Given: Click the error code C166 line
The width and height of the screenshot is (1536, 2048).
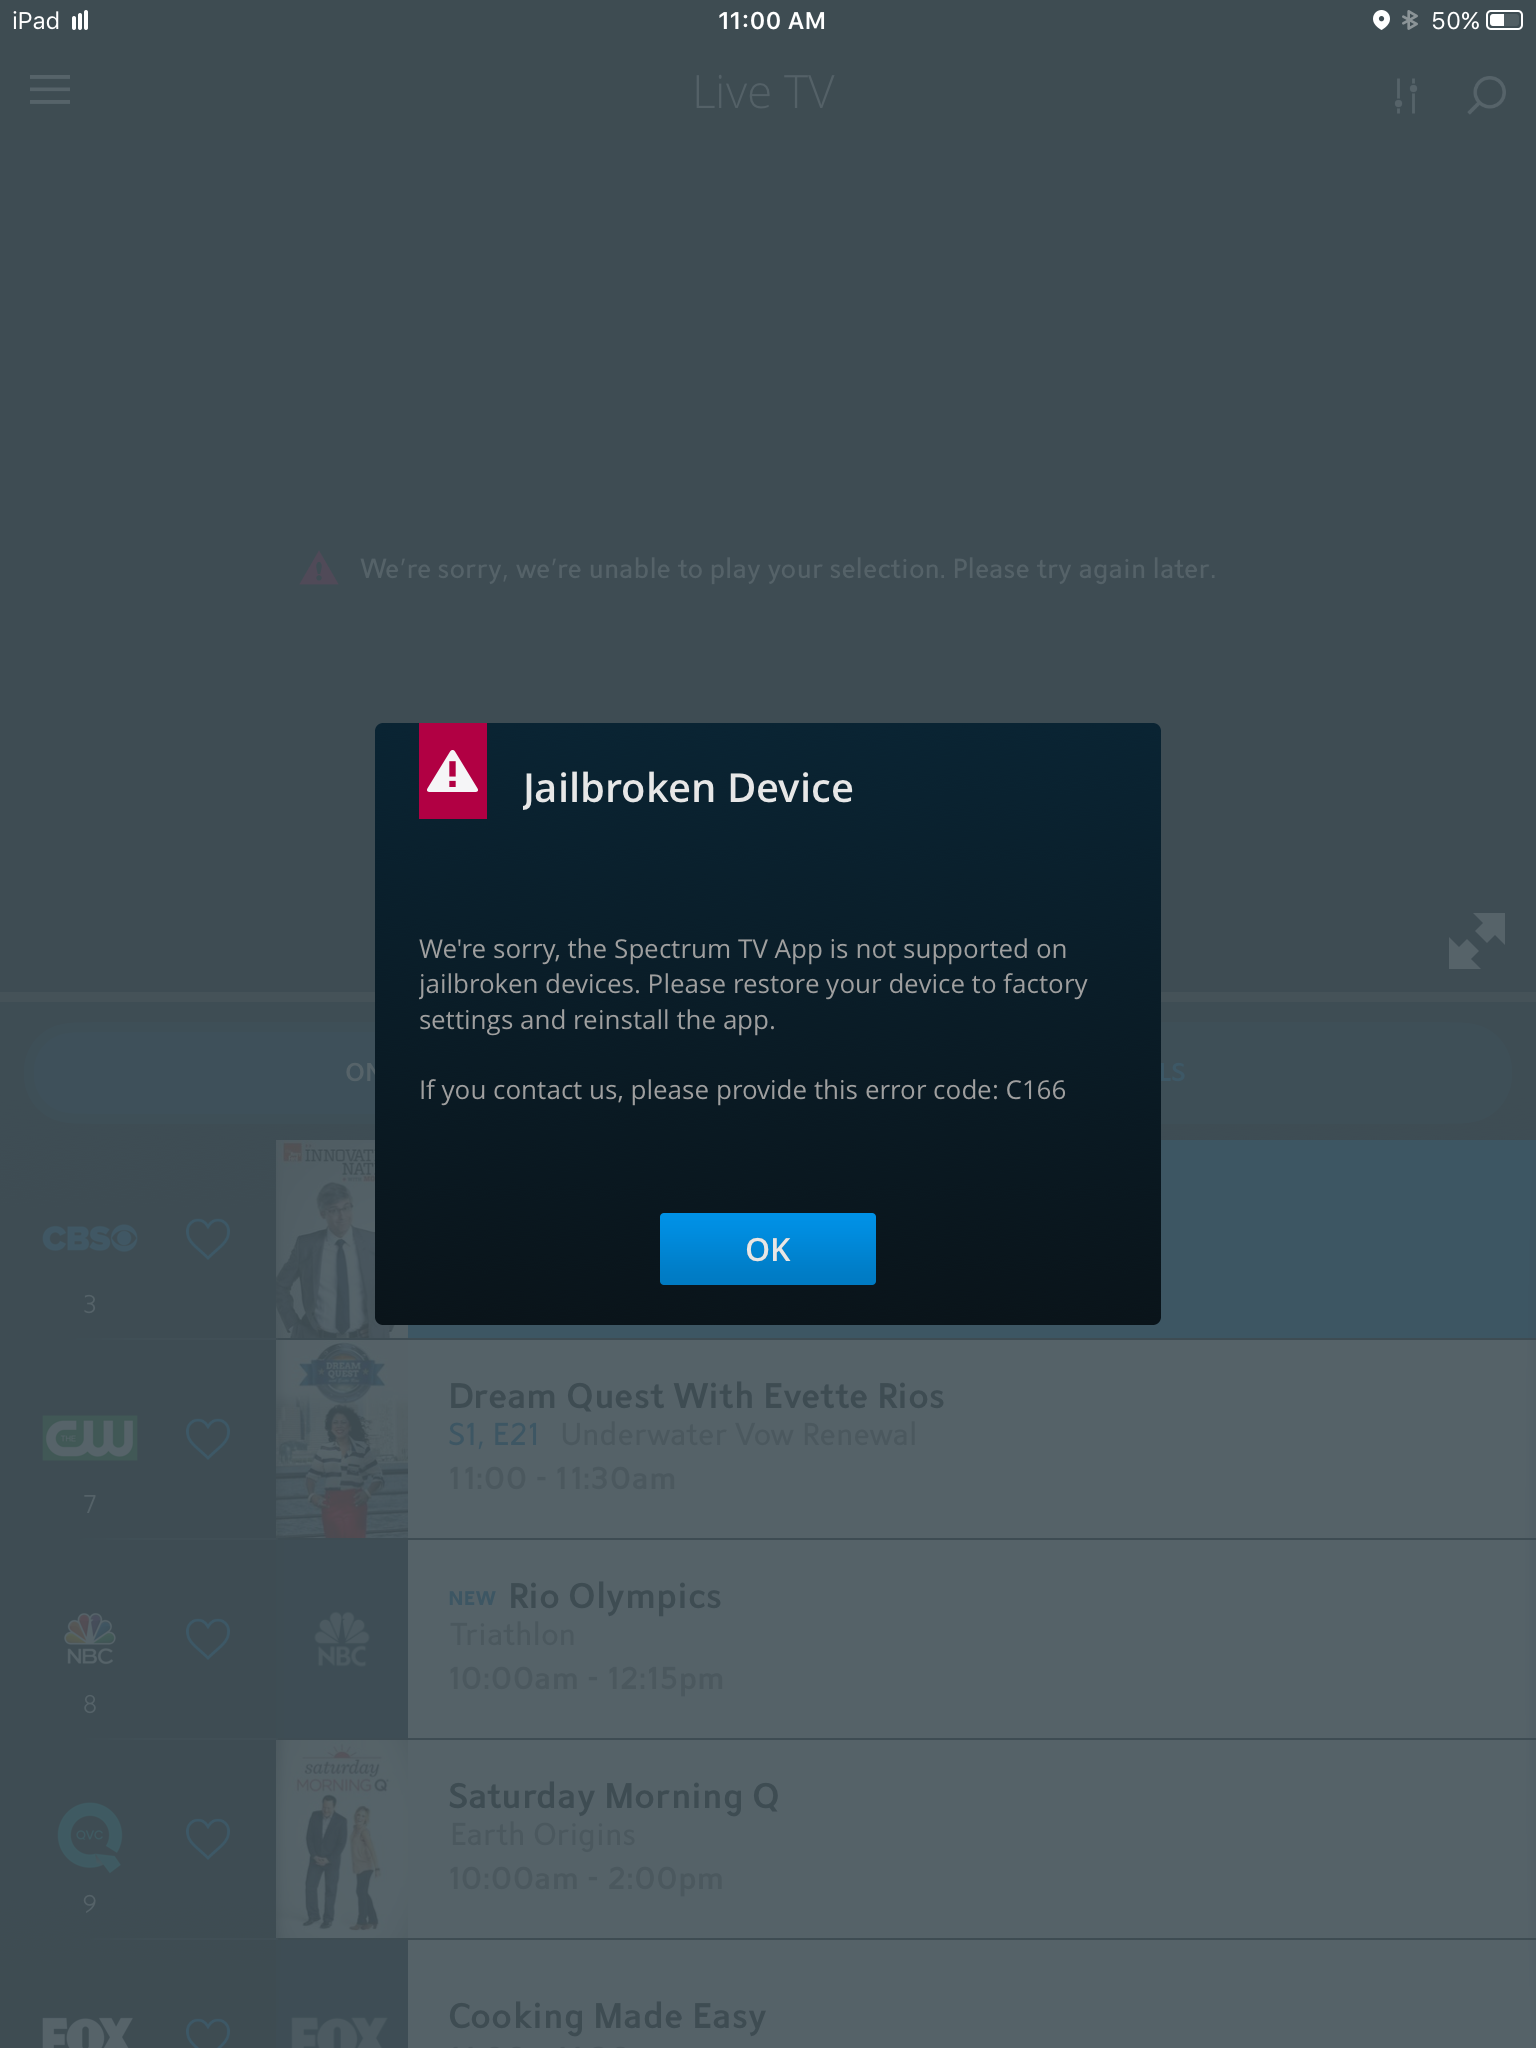Looking at the screenshot, I should click(x=742, y=1090).
